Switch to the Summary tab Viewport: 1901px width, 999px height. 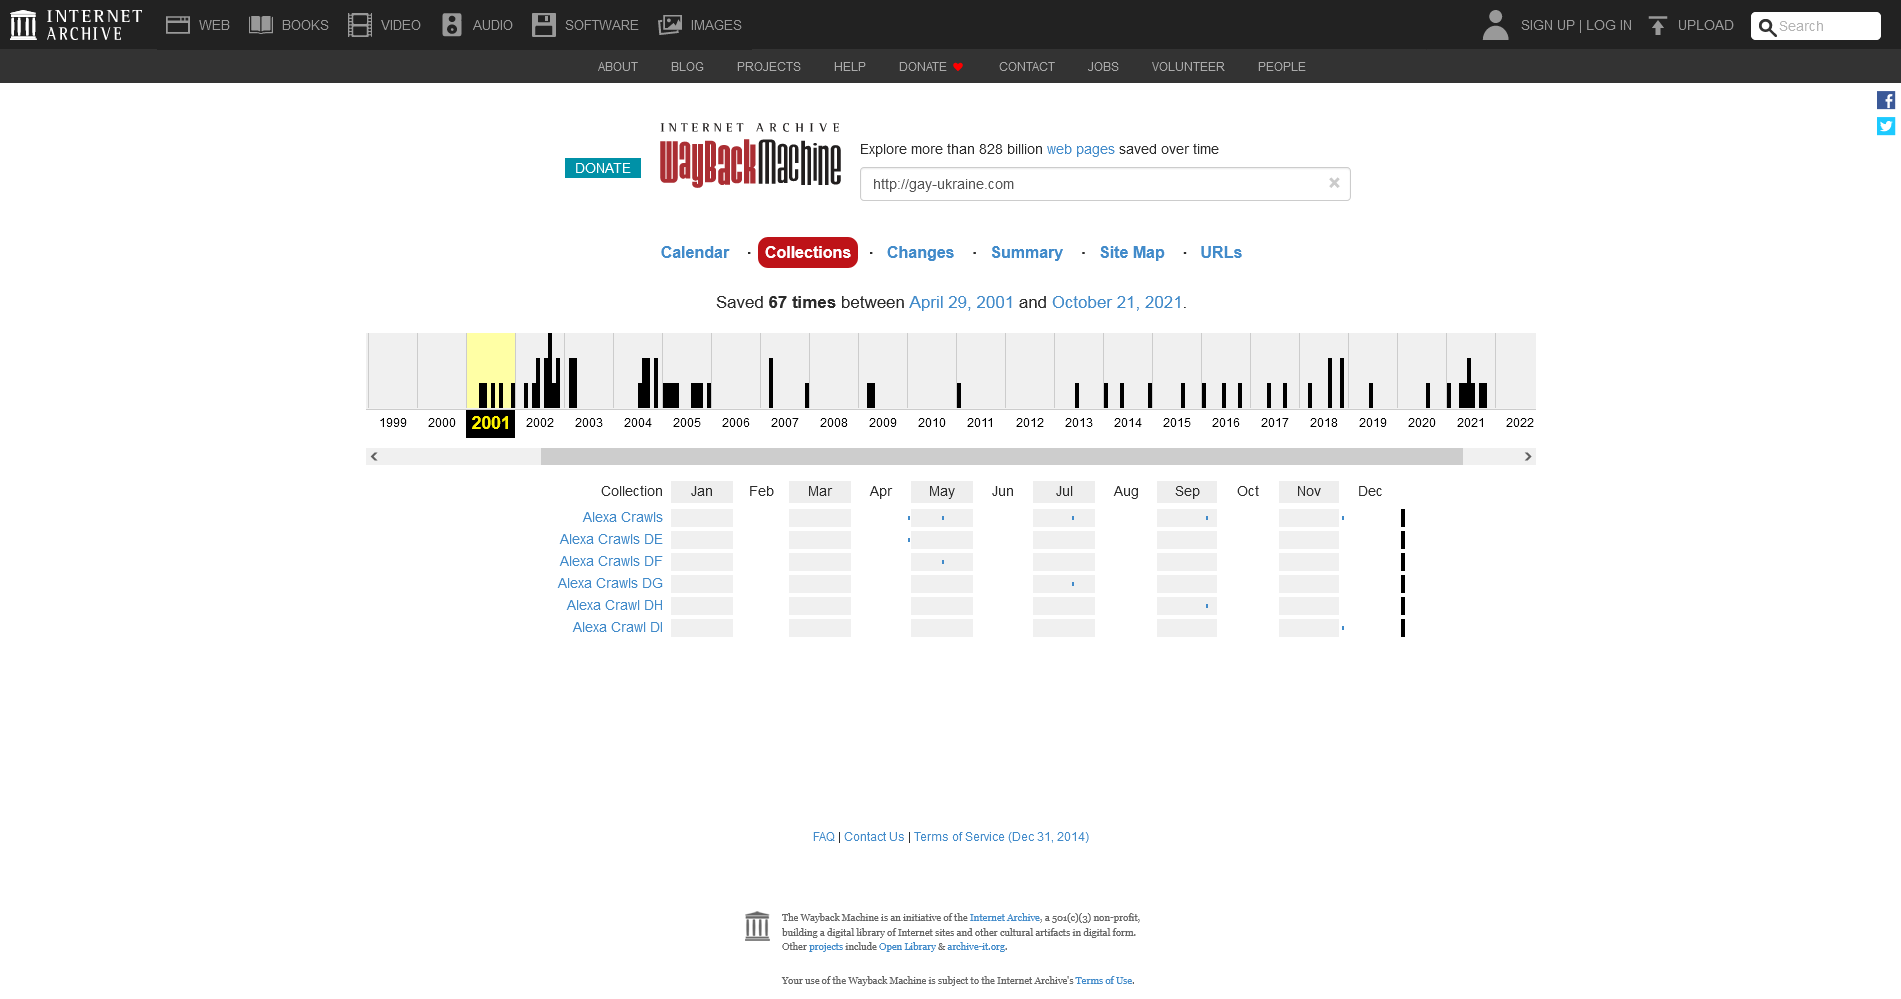coord(1027,253)
